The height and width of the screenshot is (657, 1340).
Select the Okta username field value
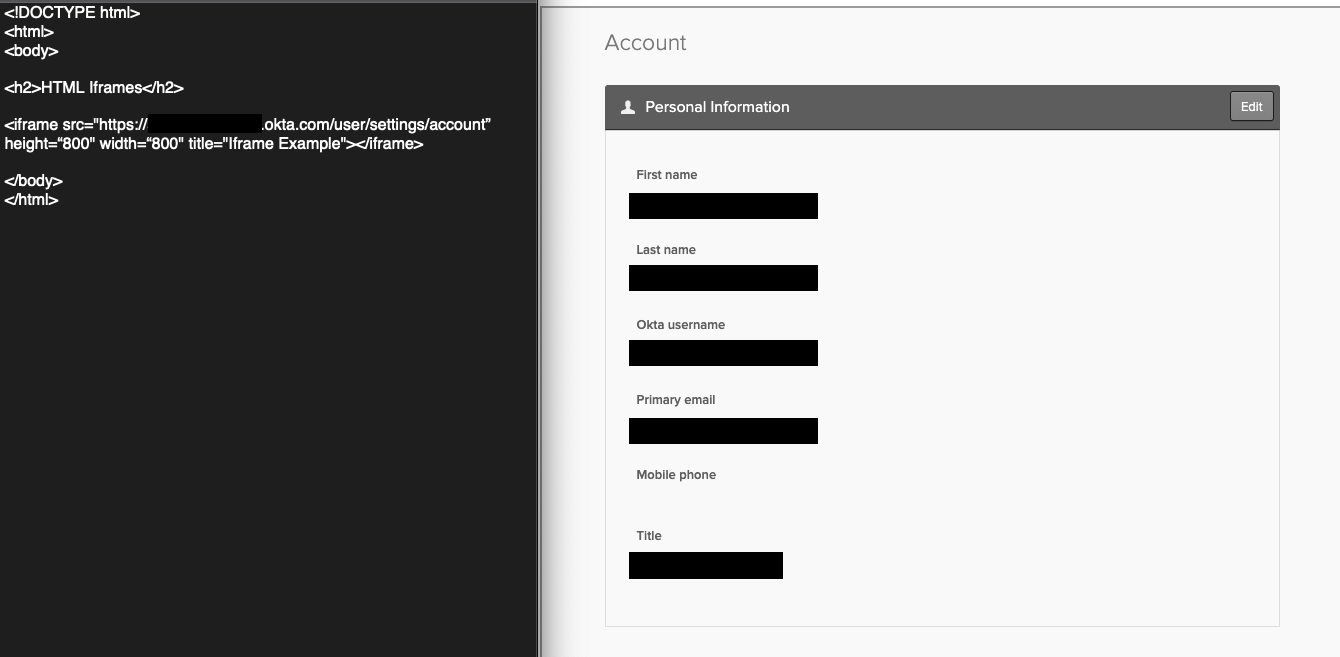723,353
